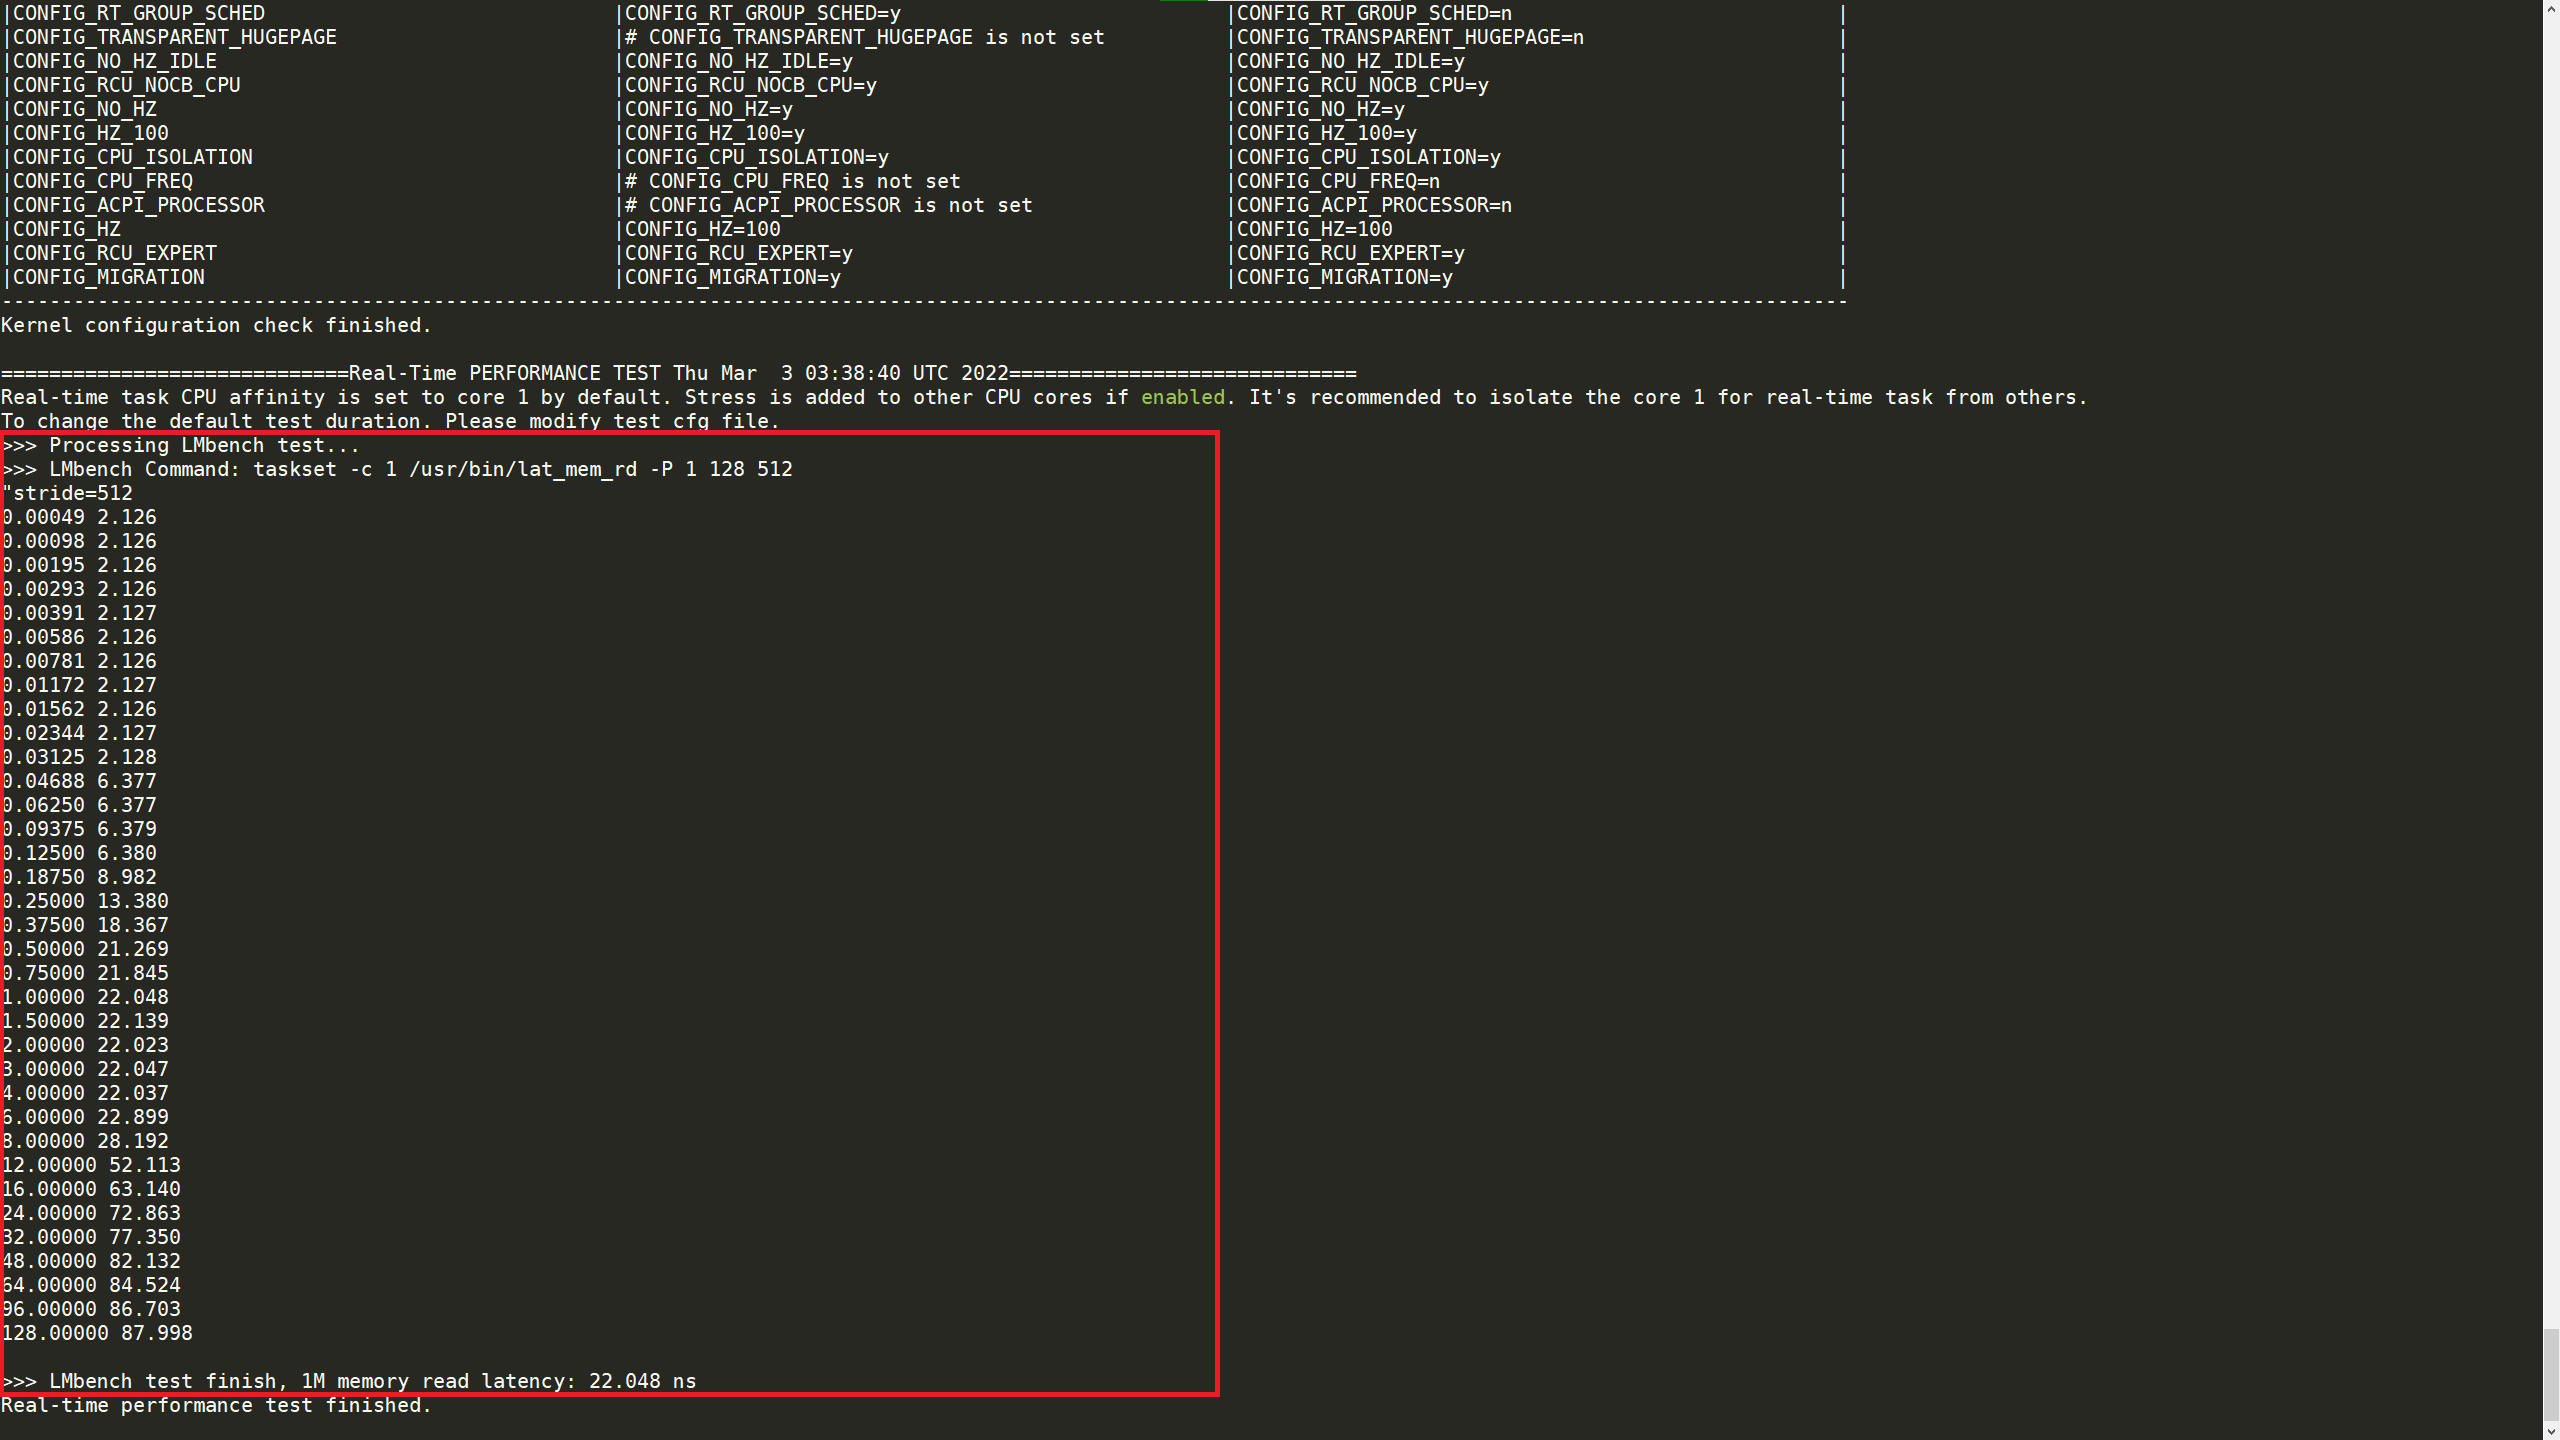The width and height of the screenshot is (2560, 1440).
Task: Click the '0.25000 13.380' result line
Action: pyautogui.click(x=85, y=901)
